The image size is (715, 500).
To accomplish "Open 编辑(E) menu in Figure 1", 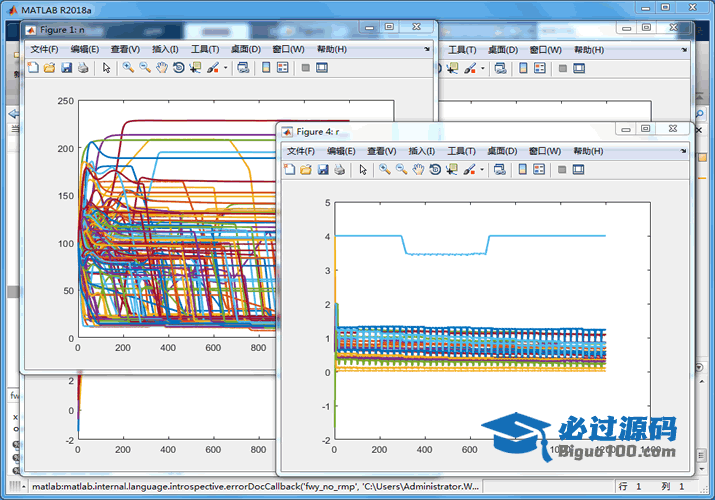I will click(x=85, y=49).
